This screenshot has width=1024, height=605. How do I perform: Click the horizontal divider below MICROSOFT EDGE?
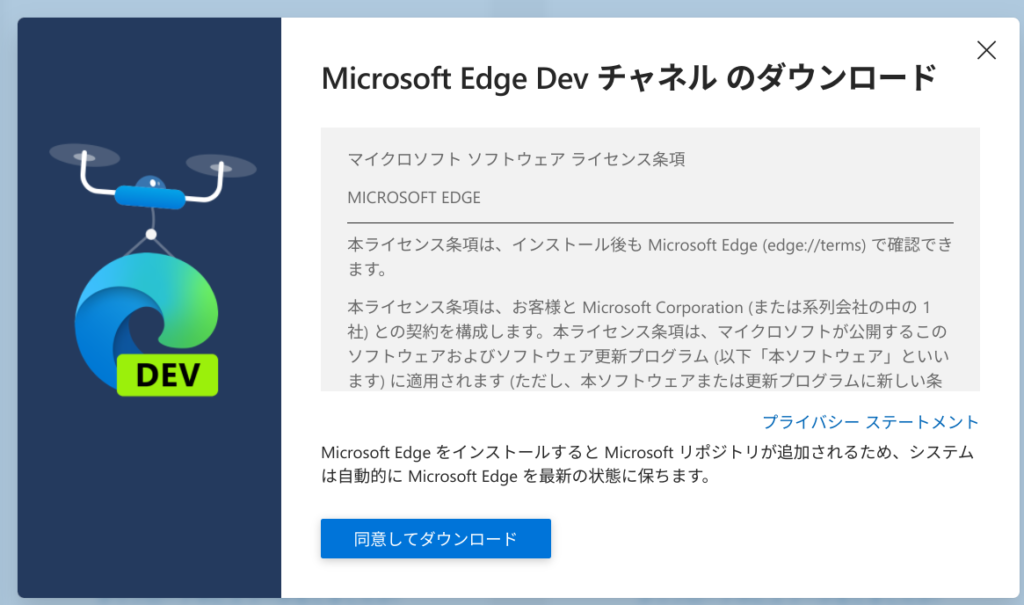coord(650,223)
